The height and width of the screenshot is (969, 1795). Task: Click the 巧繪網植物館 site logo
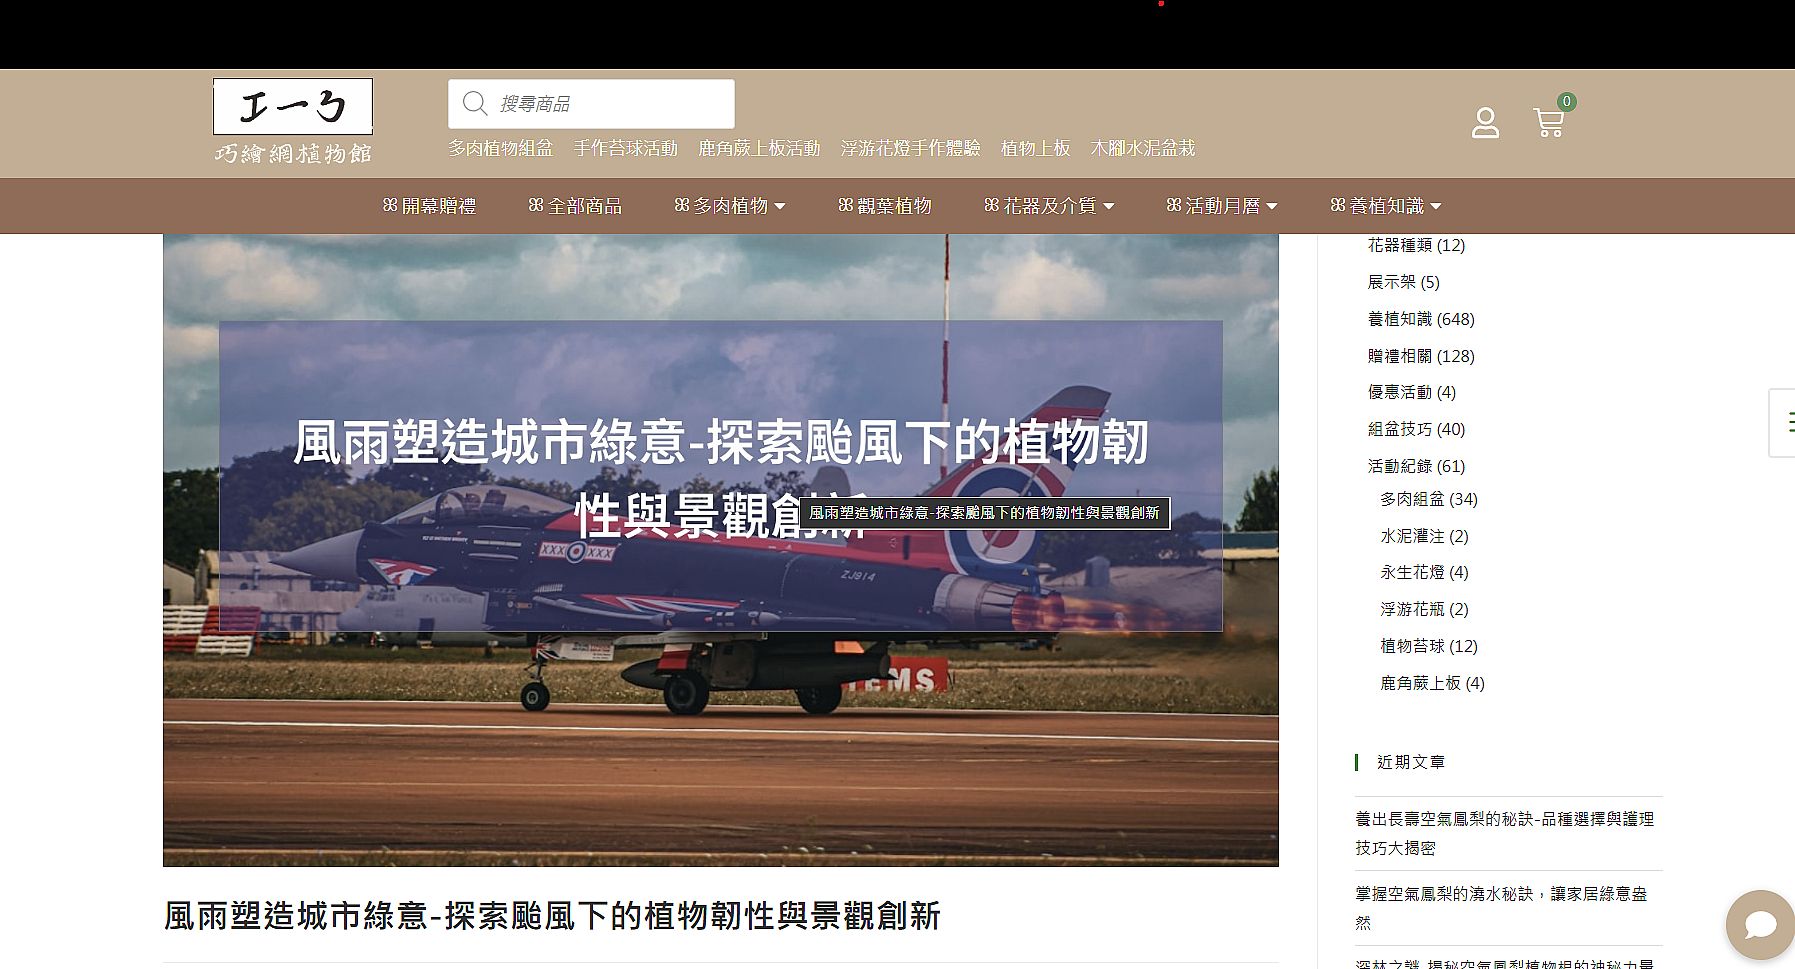click(293, 121)
